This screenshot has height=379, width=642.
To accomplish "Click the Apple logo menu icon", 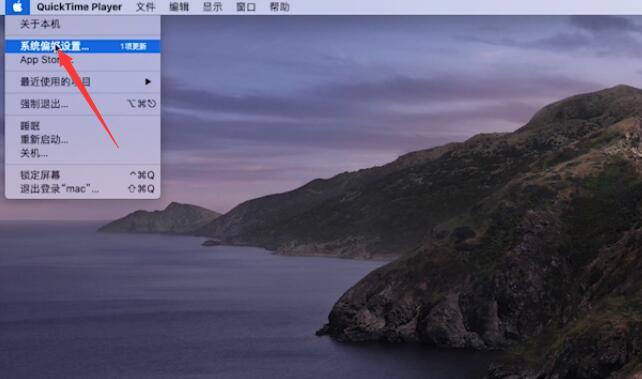I will click(x=17, y=7).
